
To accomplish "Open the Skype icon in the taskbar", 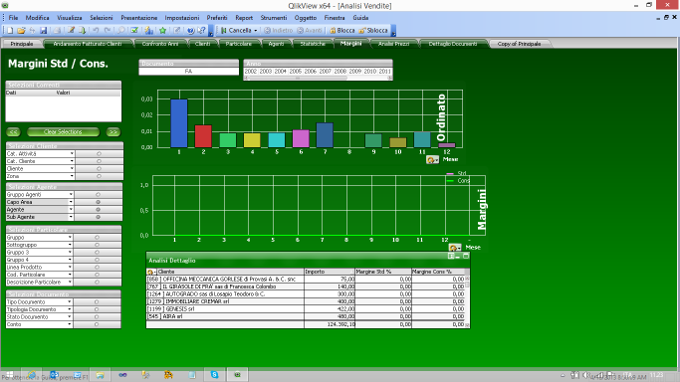I will coord(215,375).
